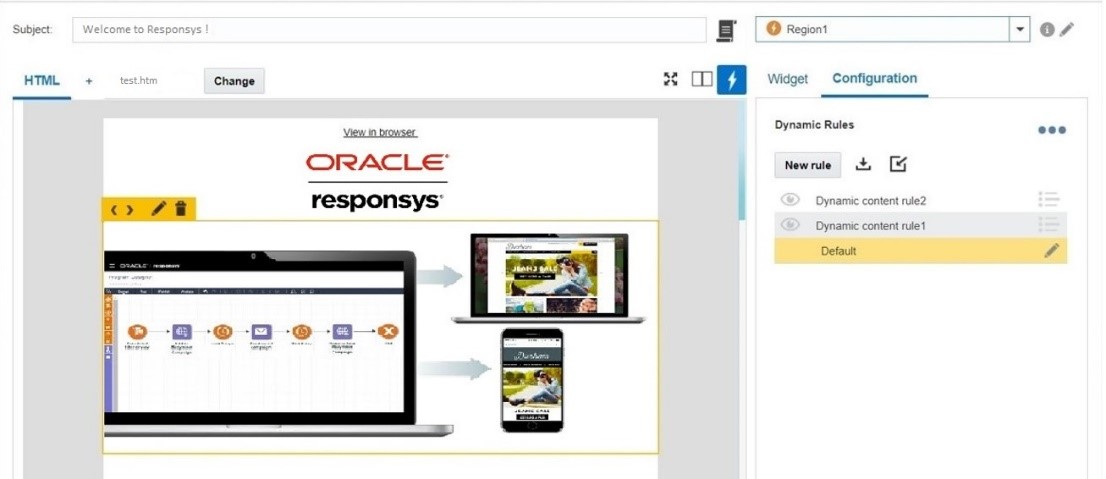Expand the Region1 dropdown arrow

tap(1020, 30)
